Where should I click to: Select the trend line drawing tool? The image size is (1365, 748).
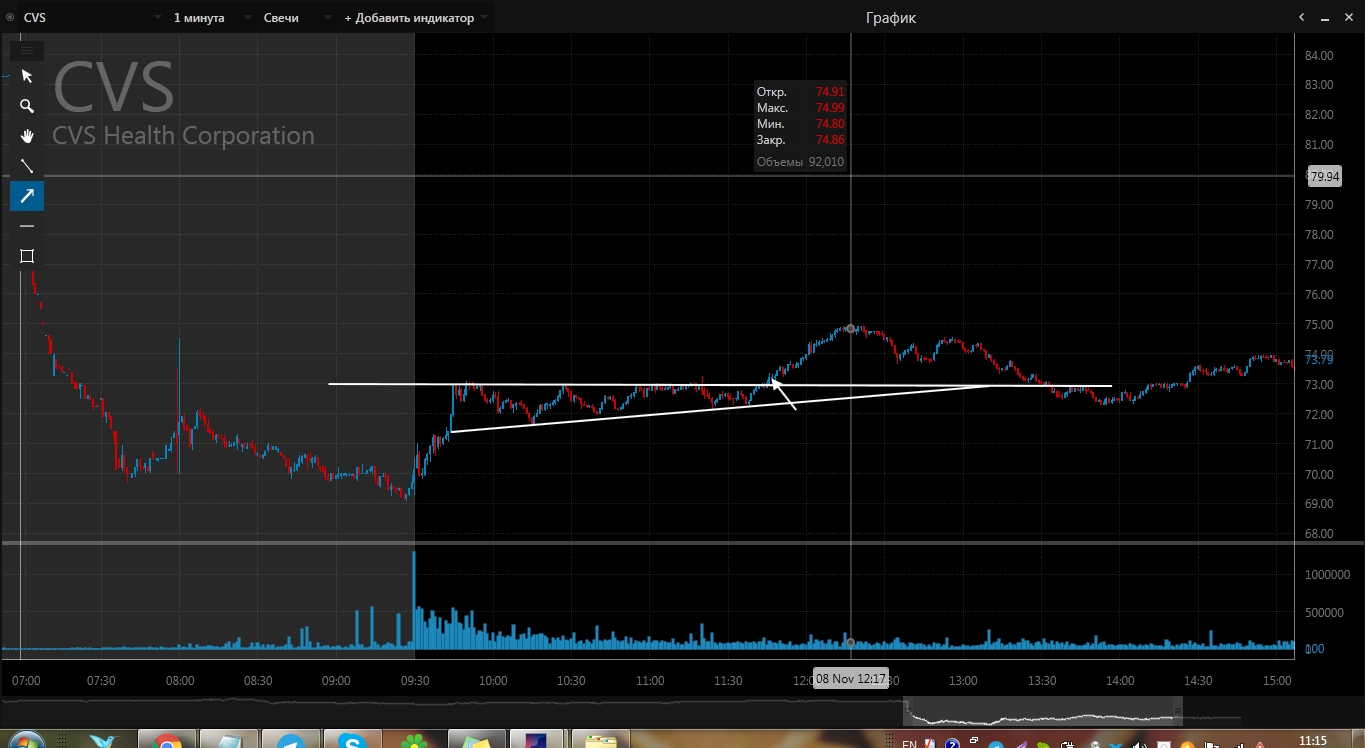click(x=27, y=166)
